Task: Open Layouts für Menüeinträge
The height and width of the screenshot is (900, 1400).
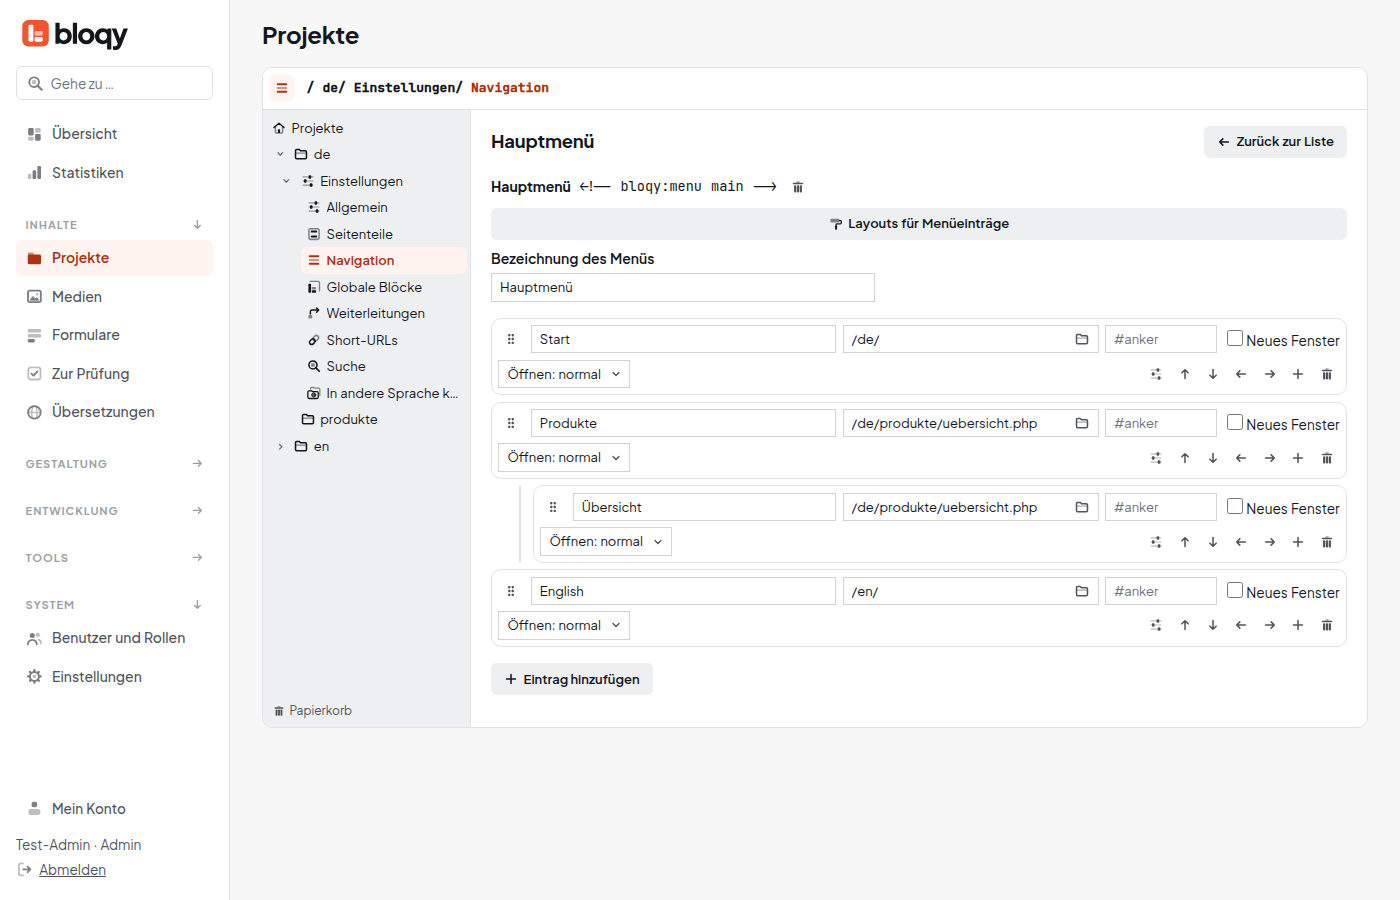Action: pyautogui.click(x=919, y=224)
